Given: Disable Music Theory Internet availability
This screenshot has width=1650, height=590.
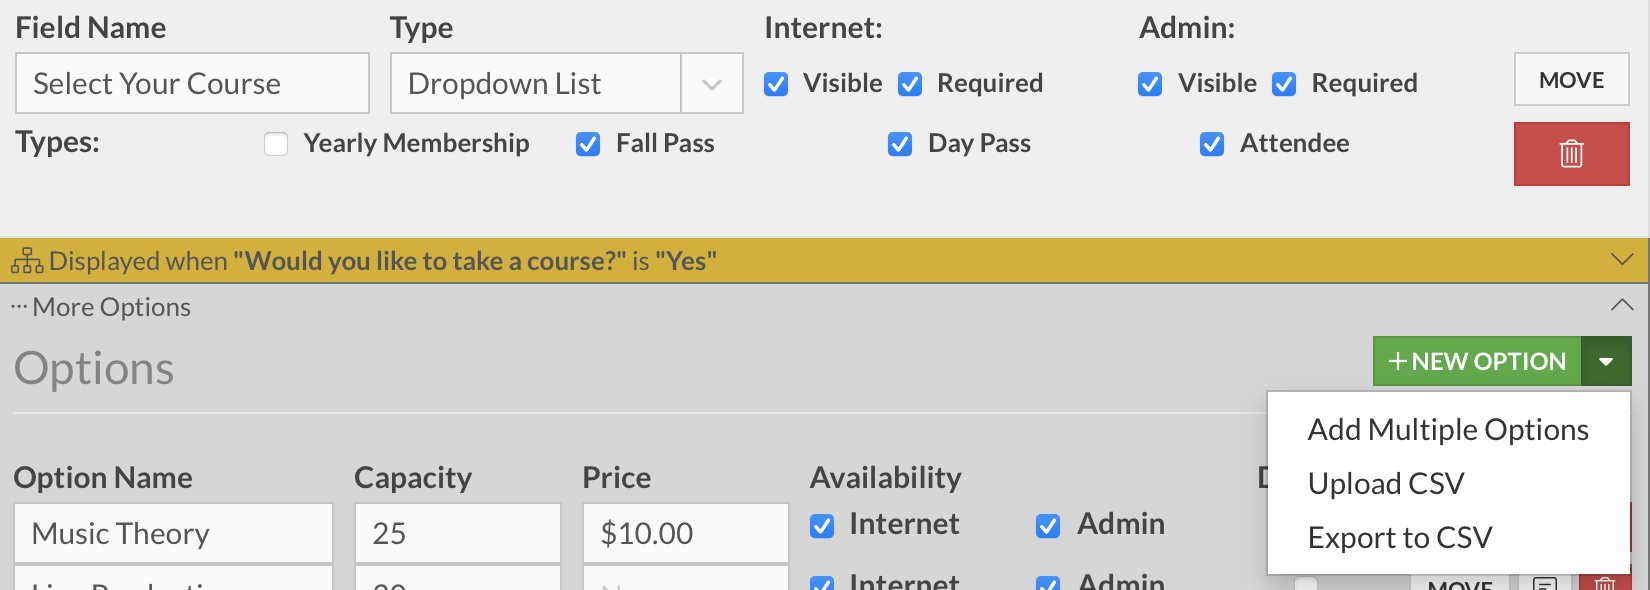Looking at the screenshot, I should (x=822, y=526).
